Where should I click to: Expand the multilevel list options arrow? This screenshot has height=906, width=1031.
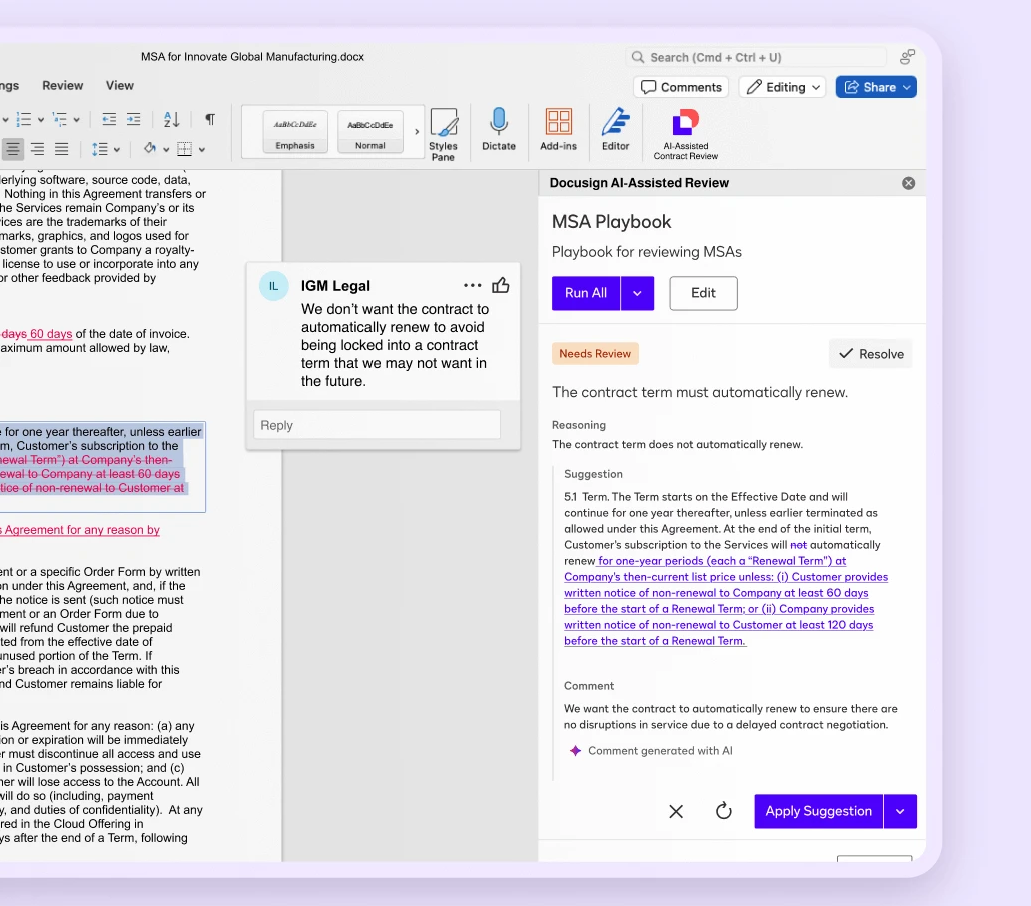tap(76, 120)
